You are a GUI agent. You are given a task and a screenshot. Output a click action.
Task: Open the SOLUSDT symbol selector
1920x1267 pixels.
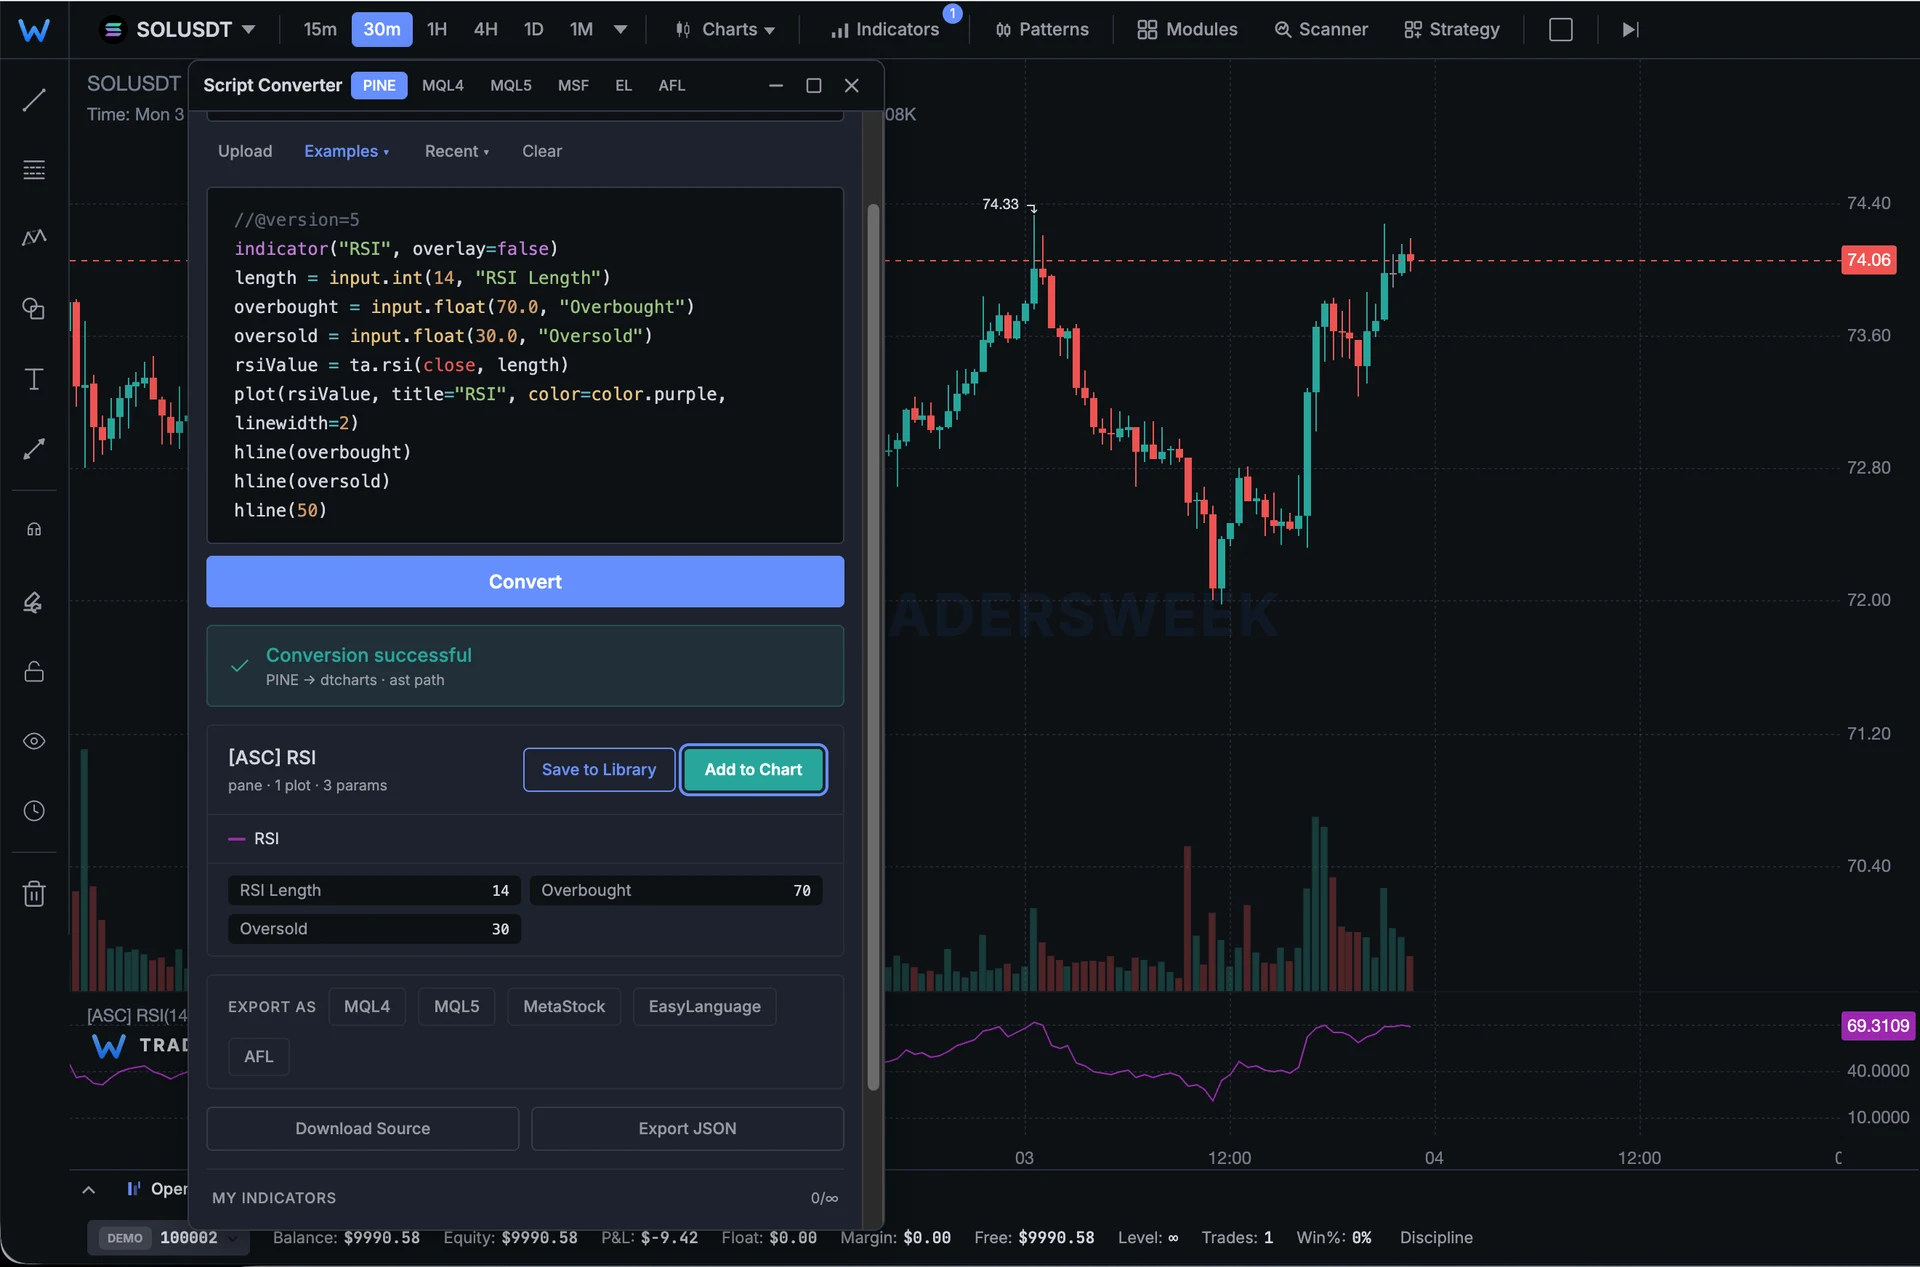(x=180, y=30)
